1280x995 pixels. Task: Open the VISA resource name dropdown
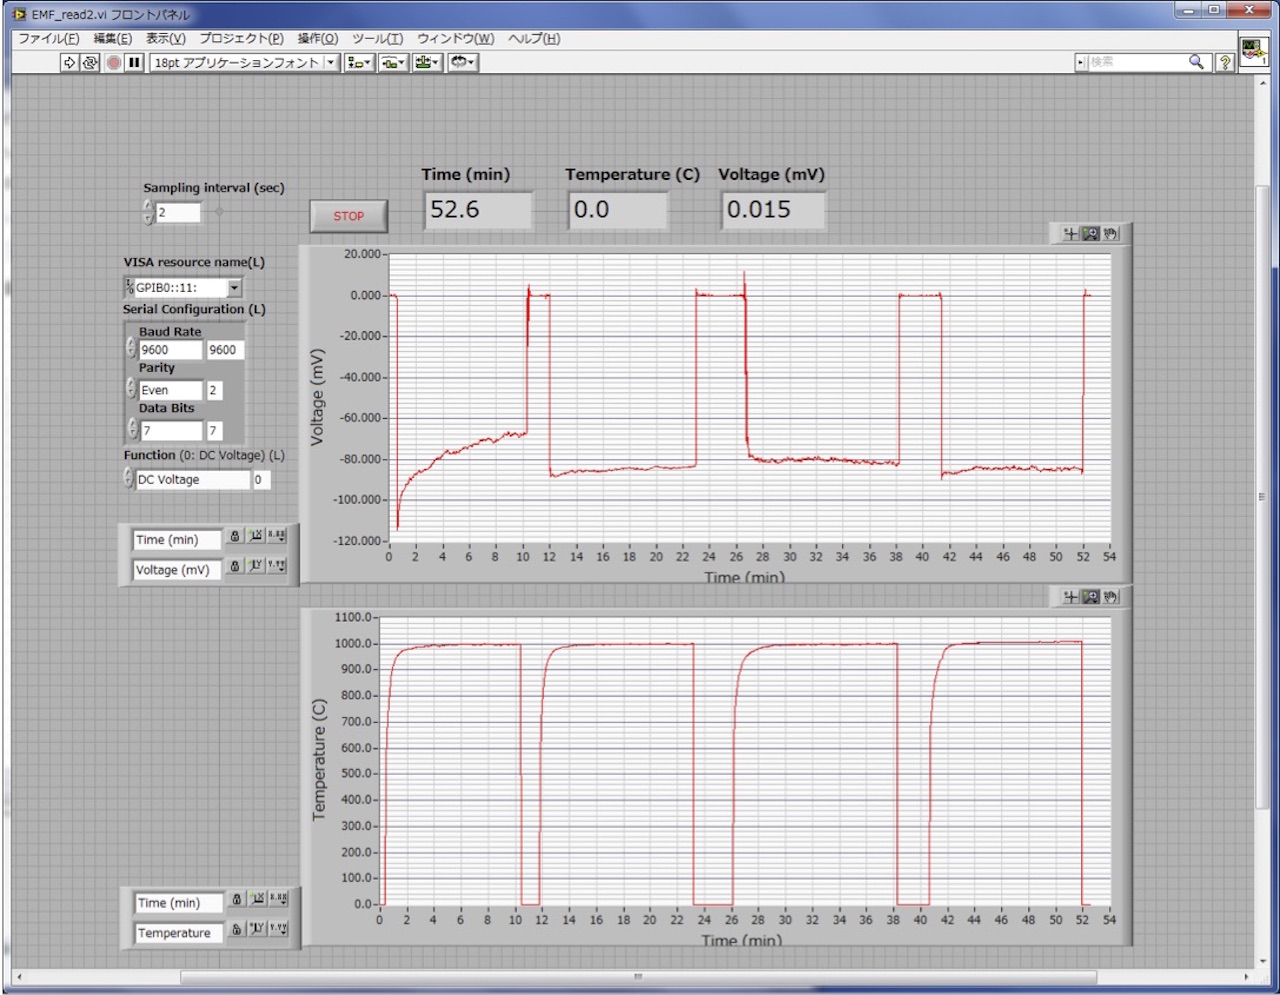[234, 288]
